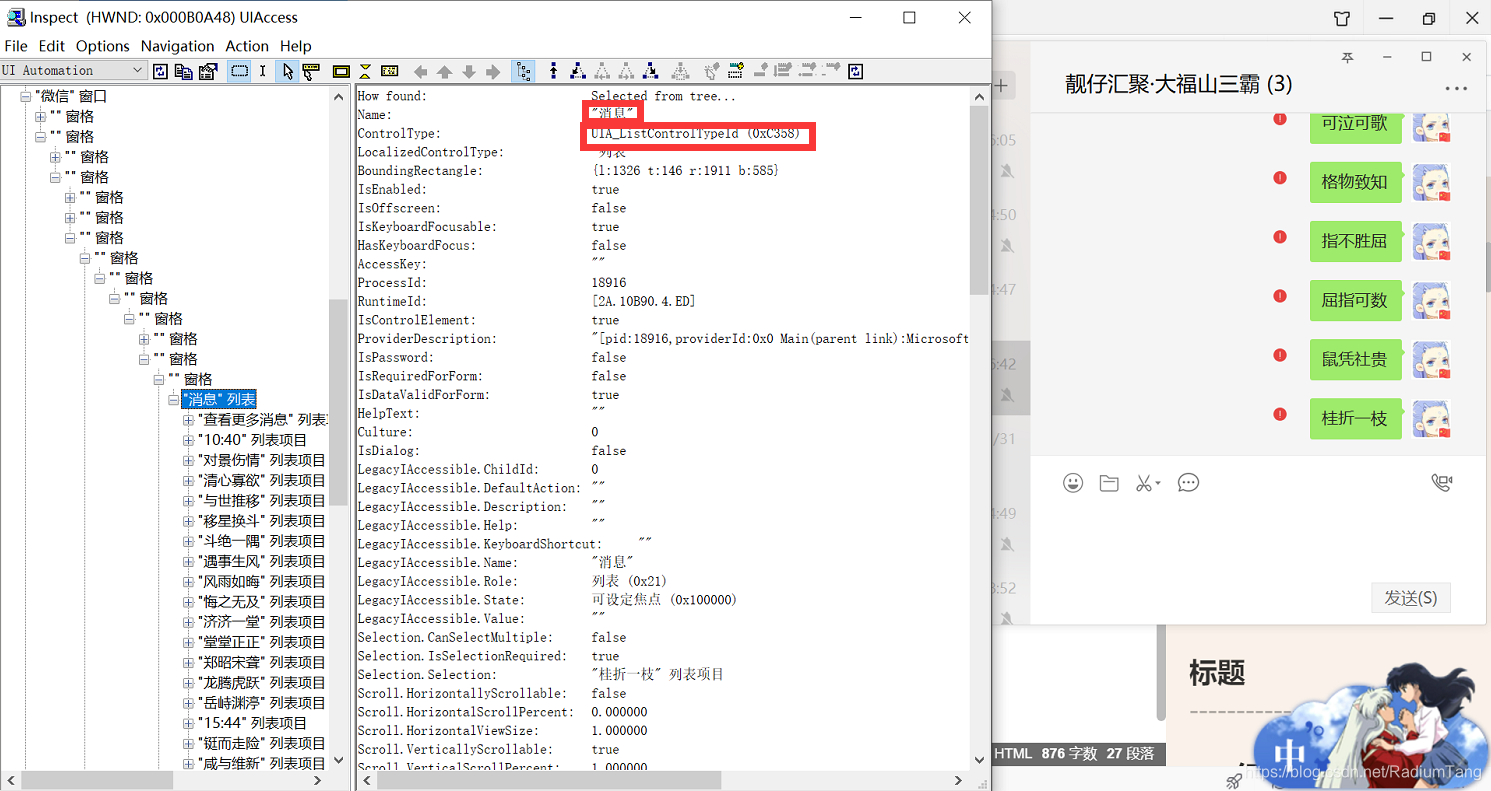Click the red failed-send icon beside 格物致知
1491x791 pixels.
[x=1279, y=178]
